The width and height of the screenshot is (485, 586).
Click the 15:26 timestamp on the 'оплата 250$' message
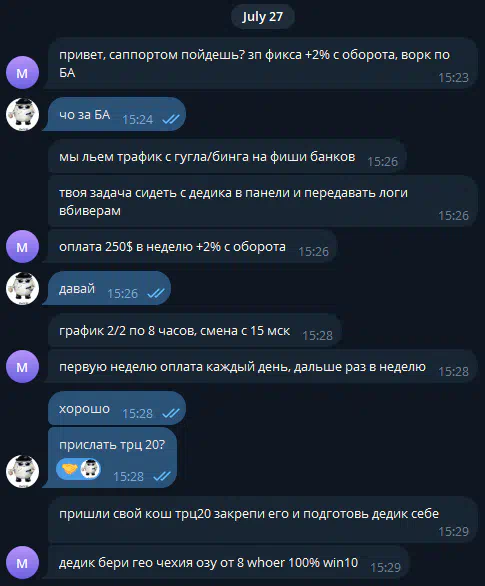[313, 252]
